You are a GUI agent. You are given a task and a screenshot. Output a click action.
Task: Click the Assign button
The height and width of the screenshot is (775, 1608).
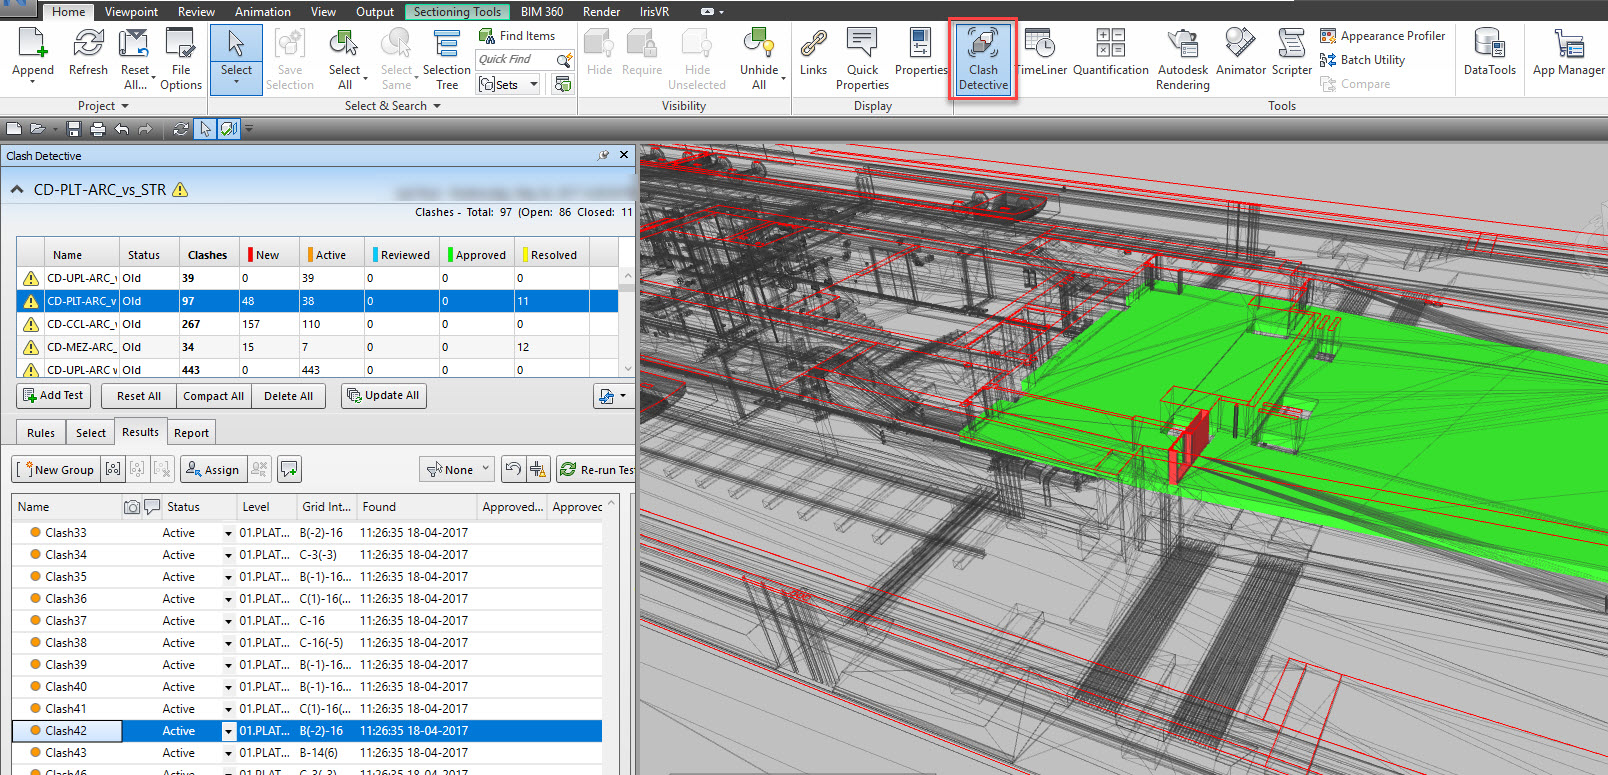click(212, 469)
